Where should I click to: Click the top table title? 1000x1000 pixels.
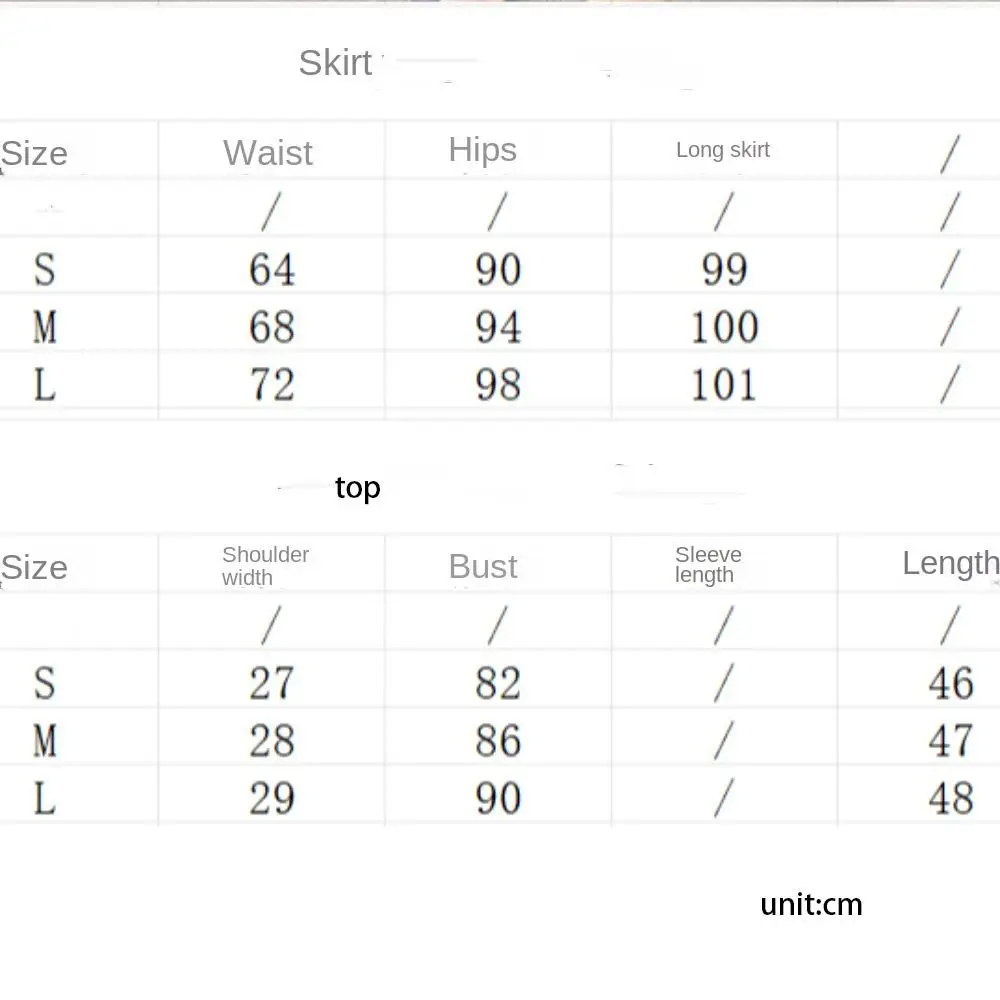click(x=358, y=488)
